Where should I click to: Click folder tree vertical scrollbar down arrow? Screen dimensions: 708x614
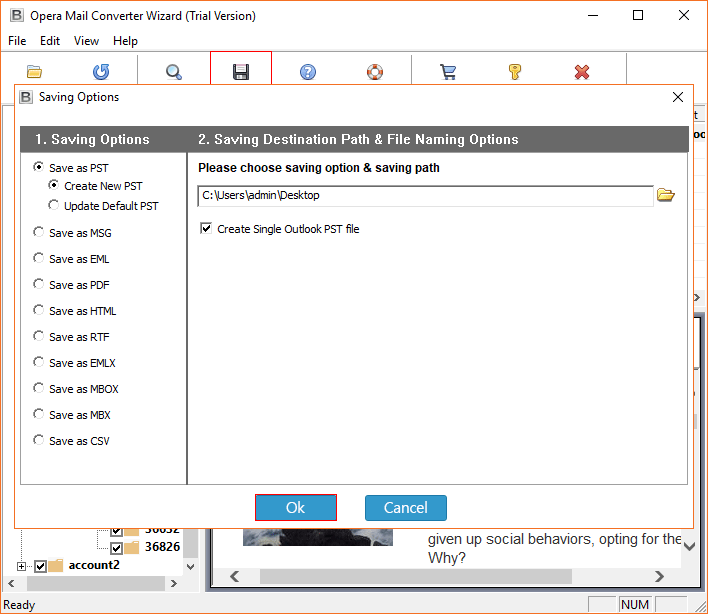[191, 567]
